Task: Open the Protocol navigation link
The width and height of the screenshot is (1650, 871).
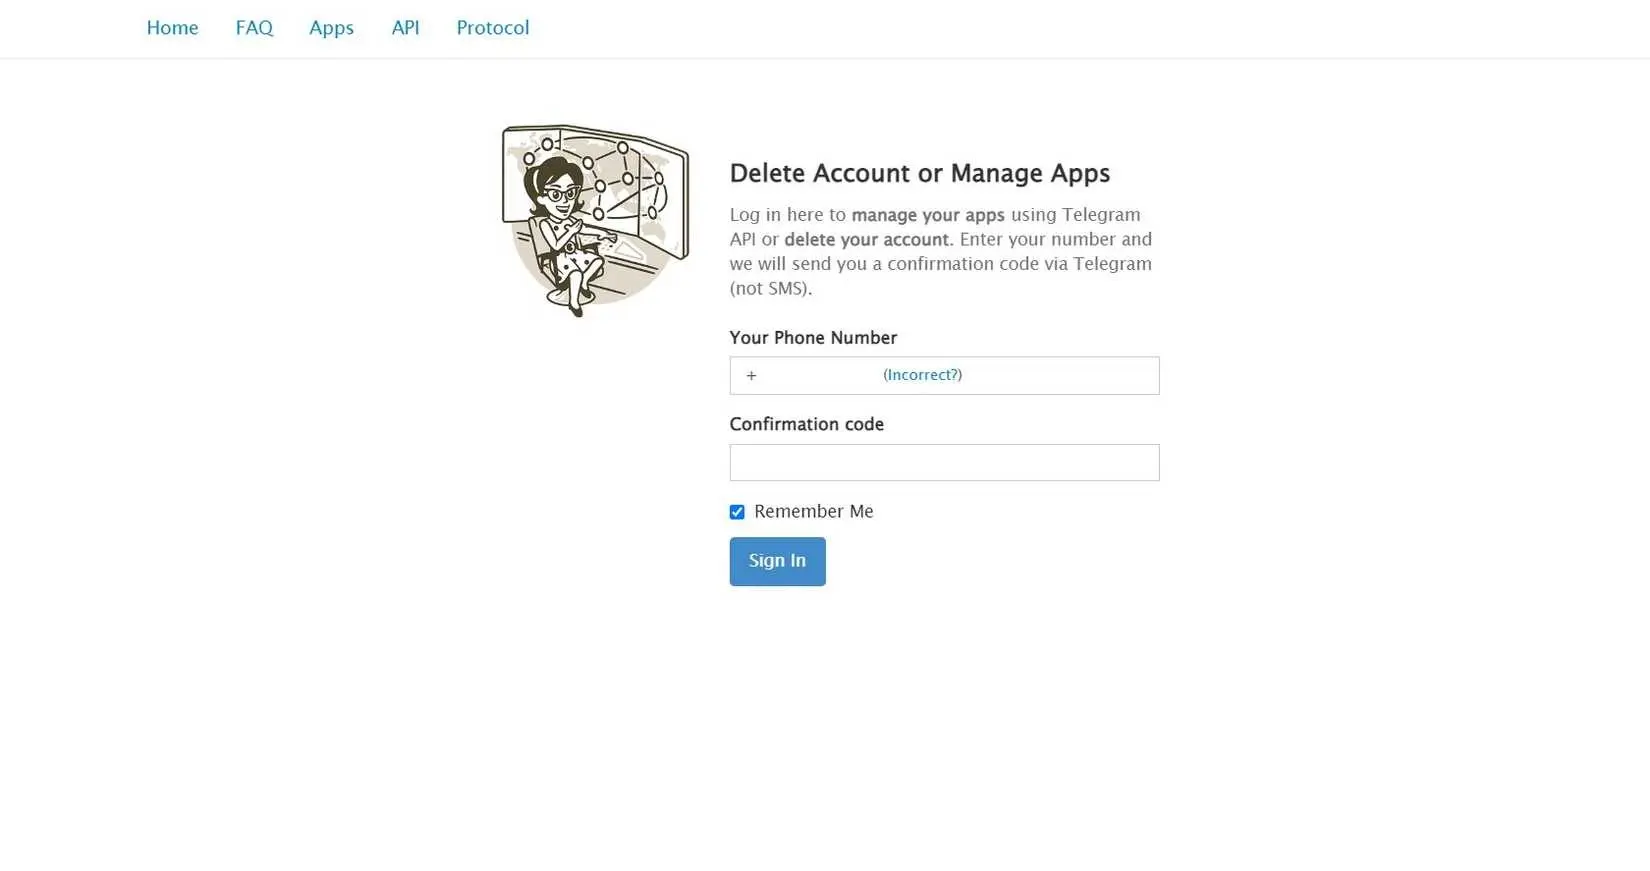Action: [493, 28]
